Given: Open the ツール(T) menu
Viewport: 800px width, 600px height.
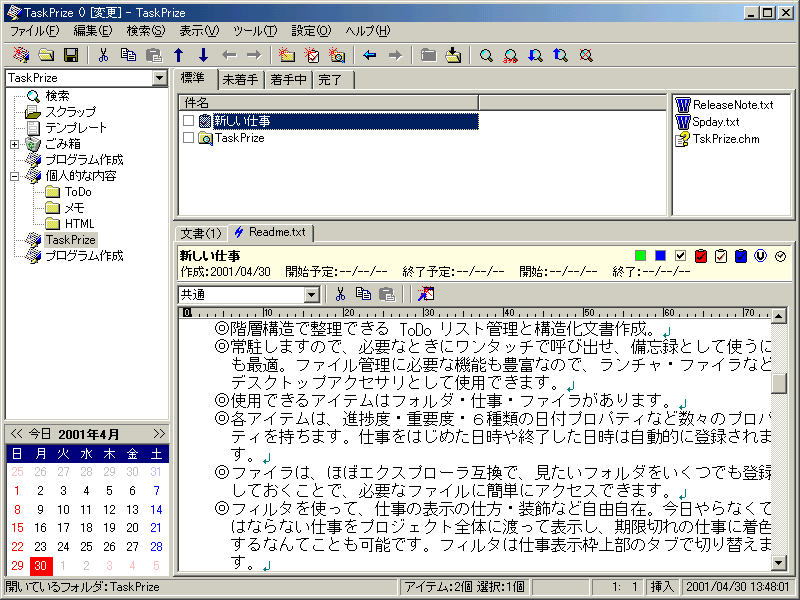Looking at the screenshot, I should click(x=255, y=31).
